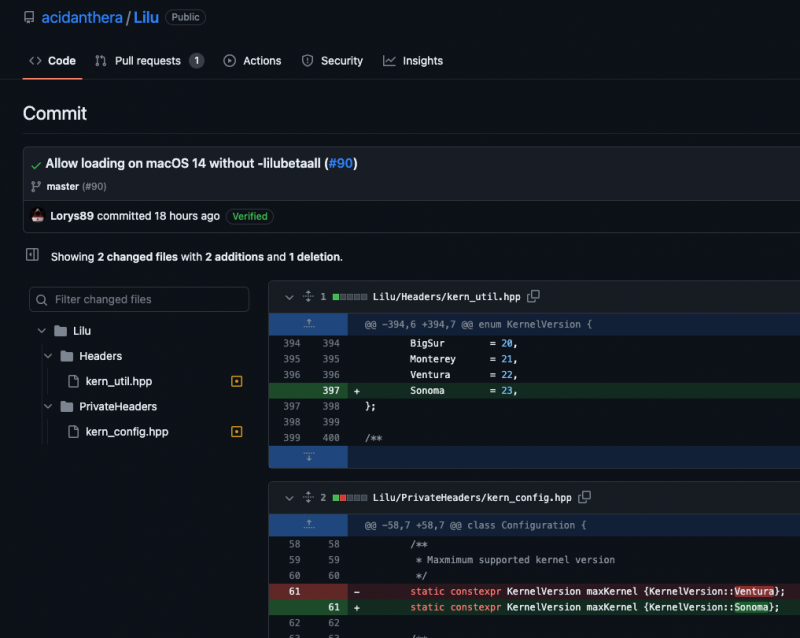800x638 pixels.
Task: Click the diffstat squares for kern_config.hpp
Action: (349, 498)
